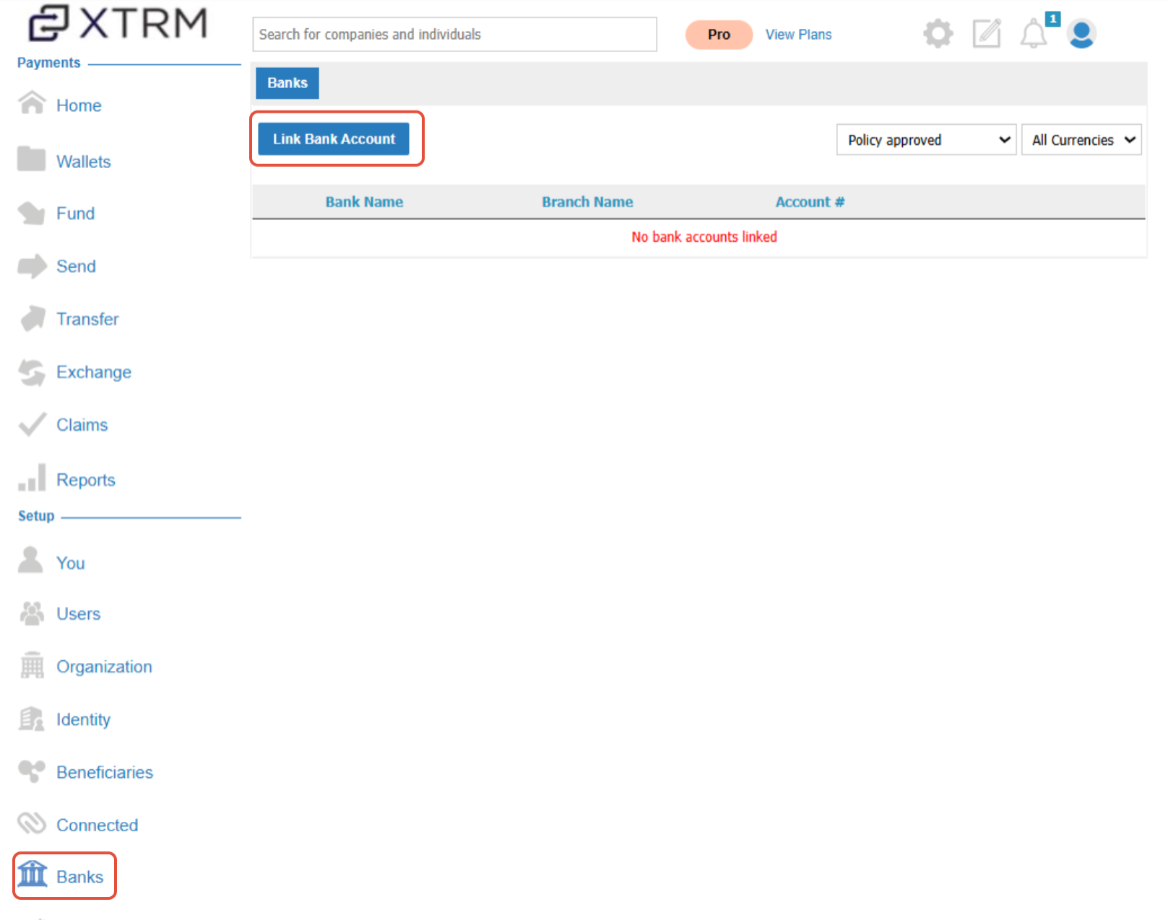The image size is (1168, 920).
Task: Select the Claims checkmark icon
Action: (x=32, y=424)
